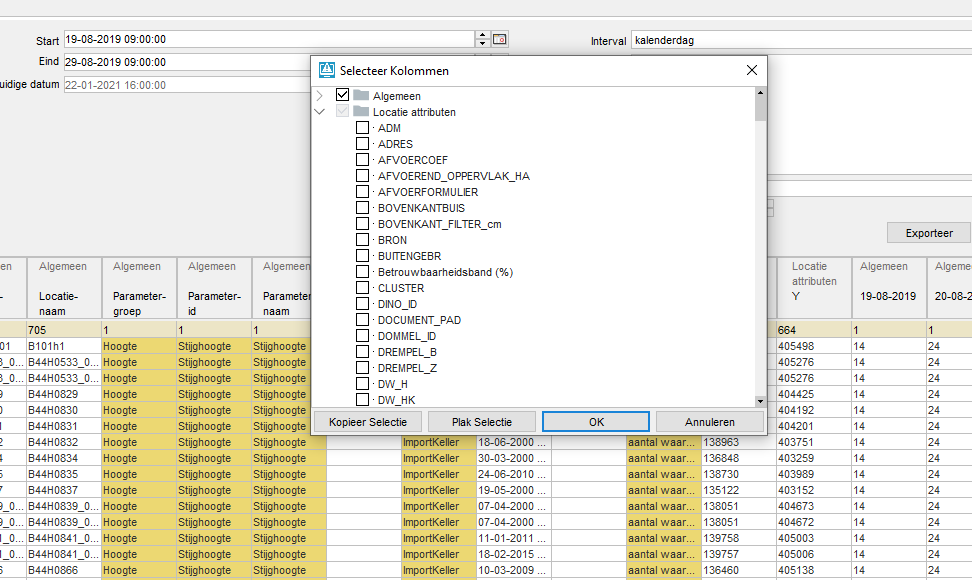Click the column list scrollbar thumb
This screenshot has width=972, height=580.
point(761,109)
